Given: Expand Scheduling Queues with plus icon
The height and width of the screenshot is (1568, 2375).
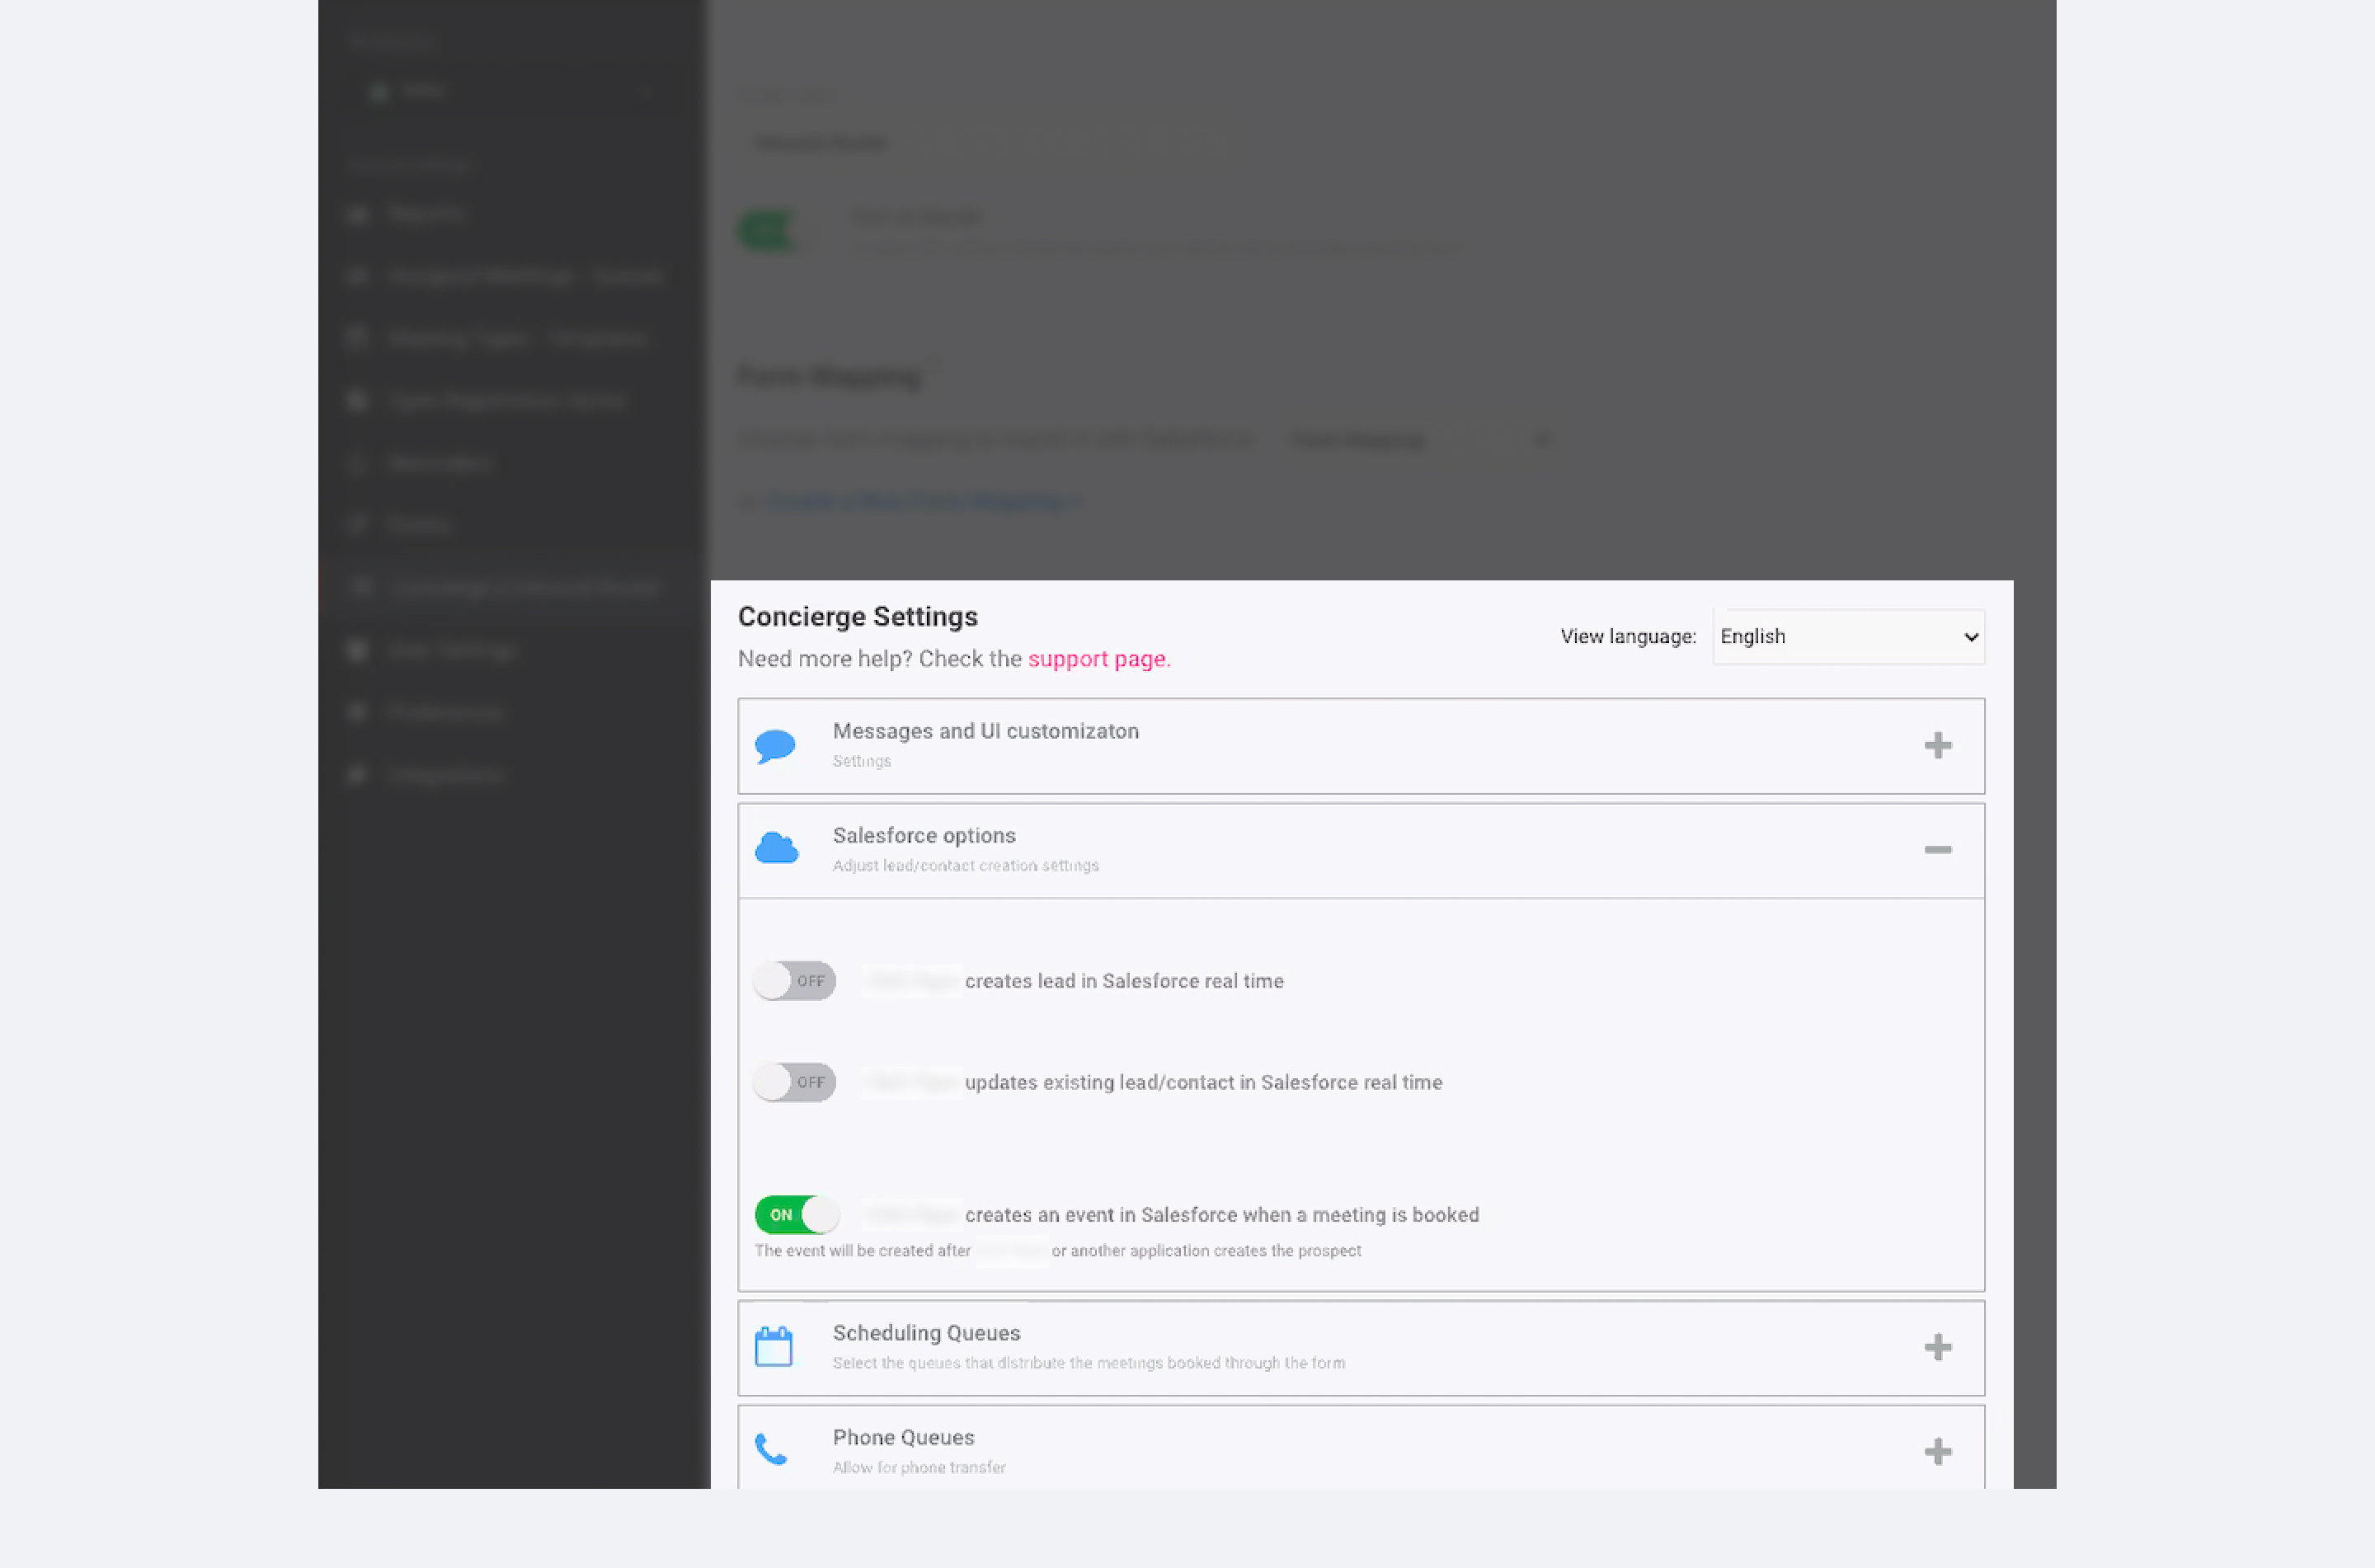Looking at the screenshot, I should (1937, 1347).
